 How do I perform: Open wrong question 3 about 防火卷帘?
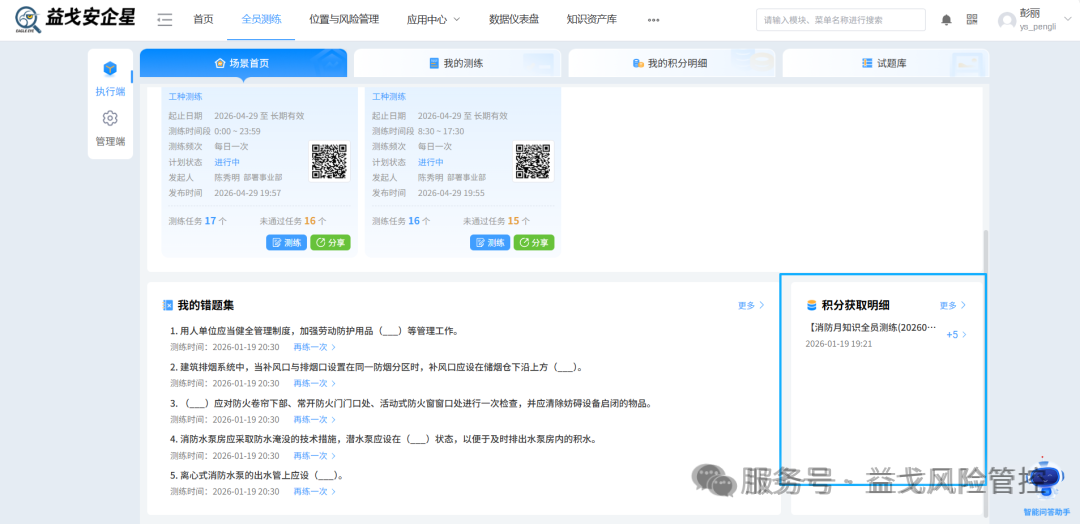click(x=411, y=403)
